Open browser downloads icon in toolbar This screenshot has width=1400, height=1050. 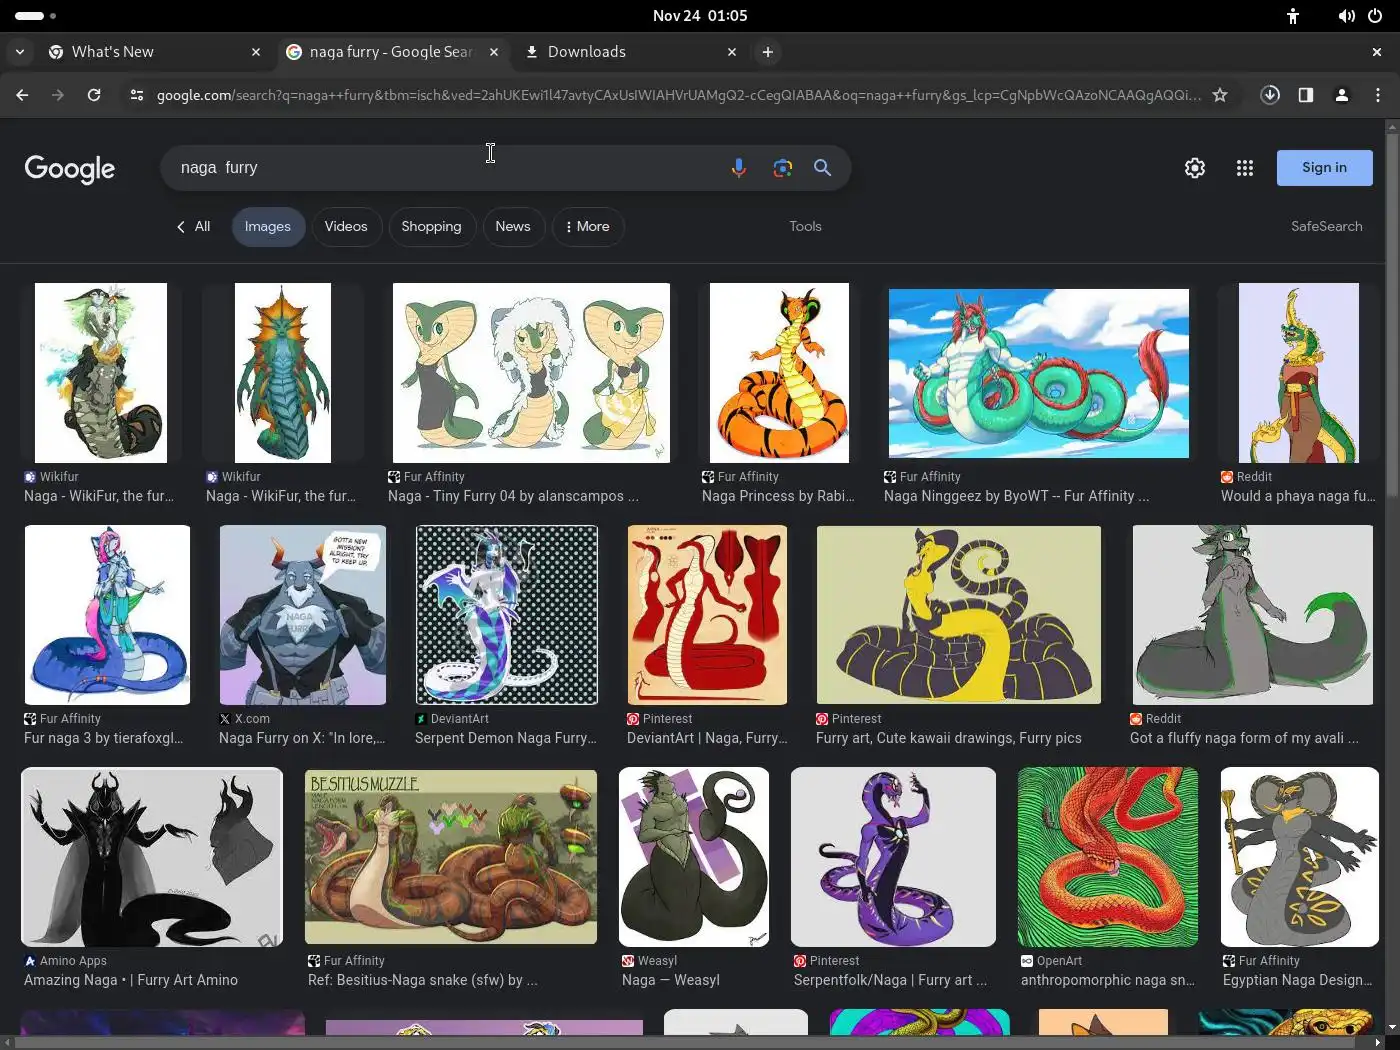(x=1270, y=95)
